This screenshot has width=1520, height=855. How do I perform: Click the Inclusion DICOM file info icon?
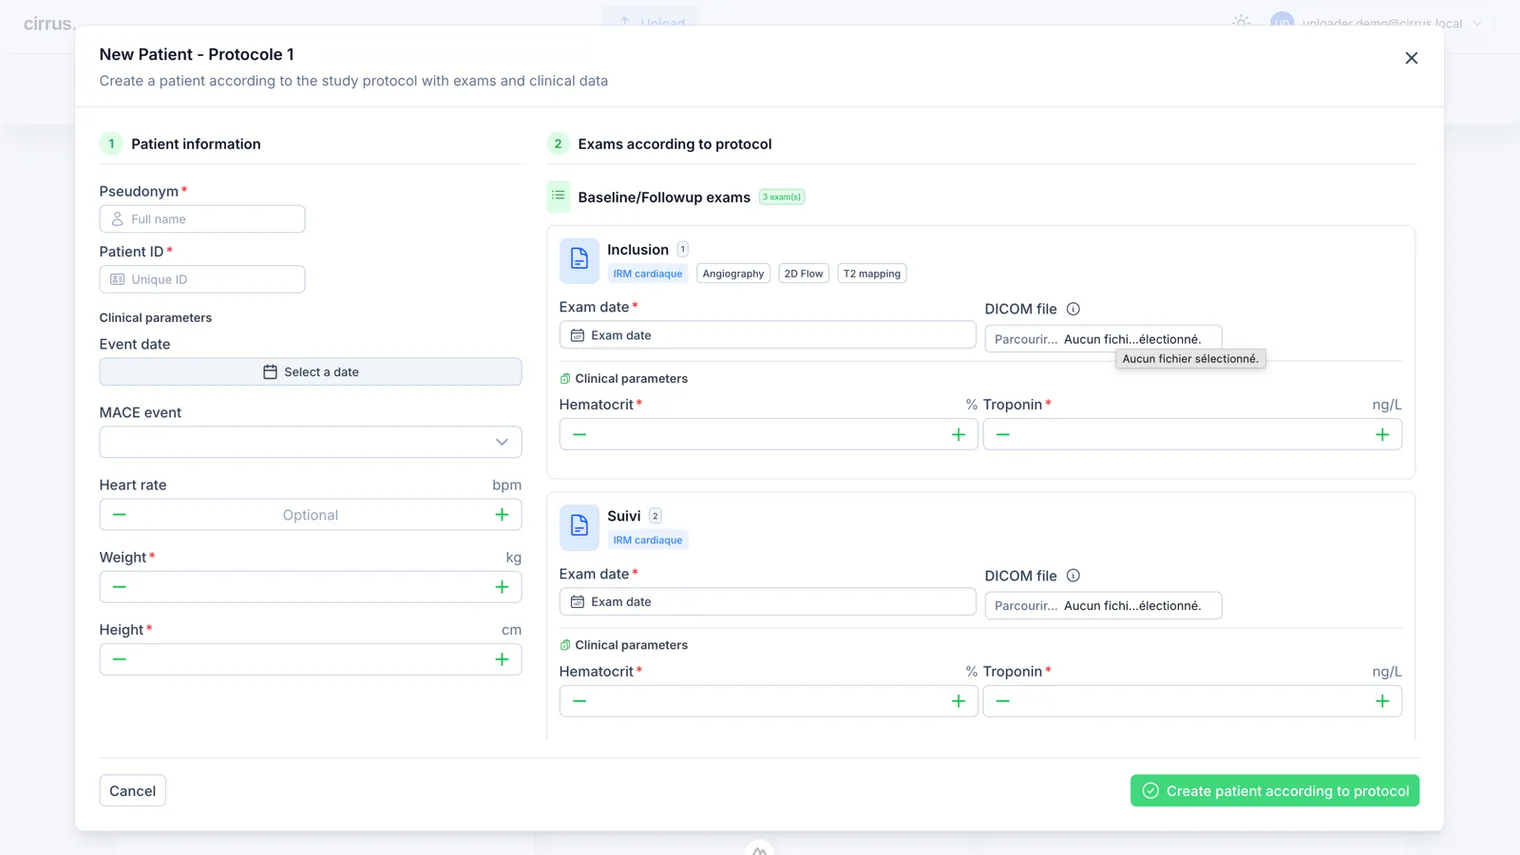[1073, 309]
